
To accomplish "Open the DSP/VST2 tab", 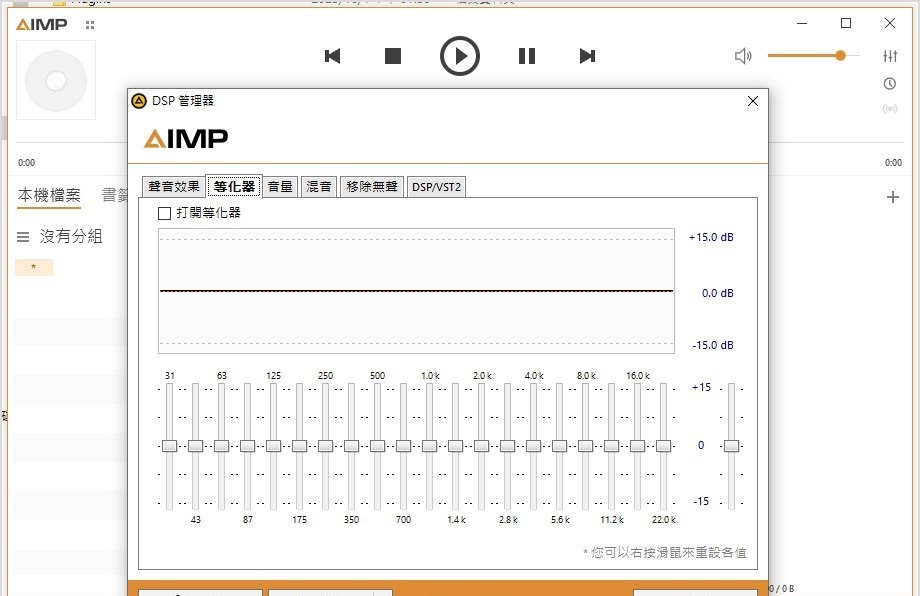I will [x=436, y=186].
